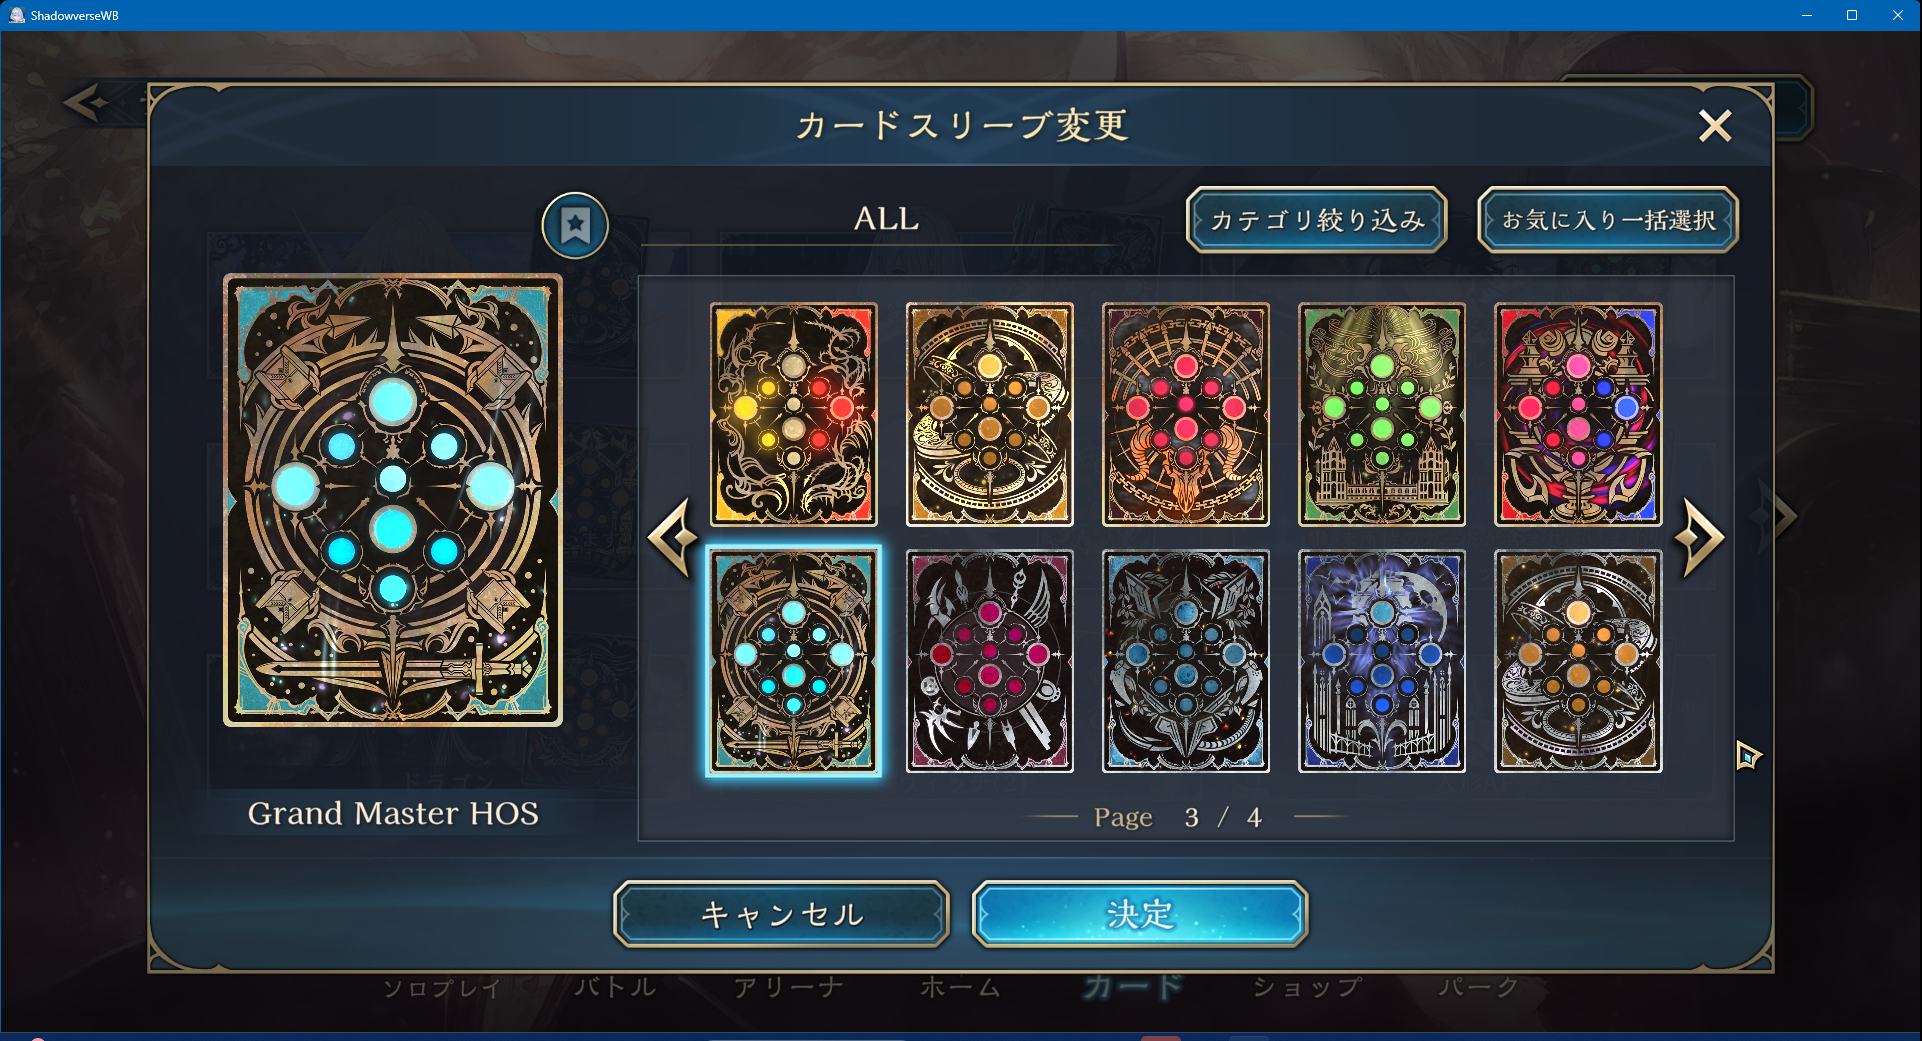The height and width of the screenshot is (1041, 1922).
Task: Go to the next sleeve page arrow
Action: [1700, 537]
